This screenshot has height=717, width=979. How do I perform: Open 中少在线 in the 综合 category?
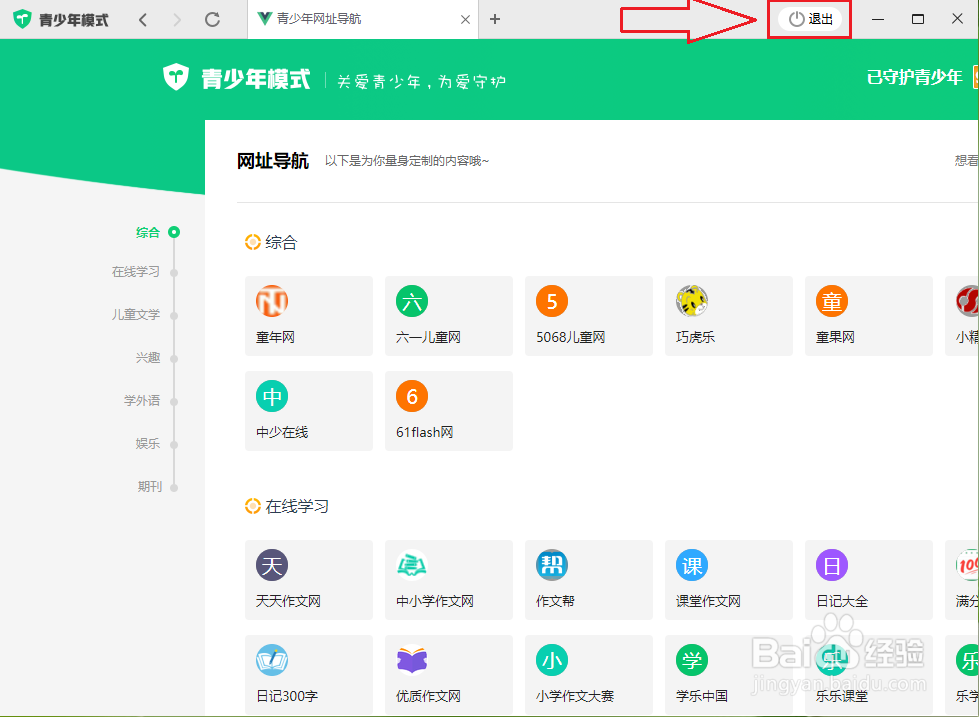pyautogui.click(x=308, y=411)
